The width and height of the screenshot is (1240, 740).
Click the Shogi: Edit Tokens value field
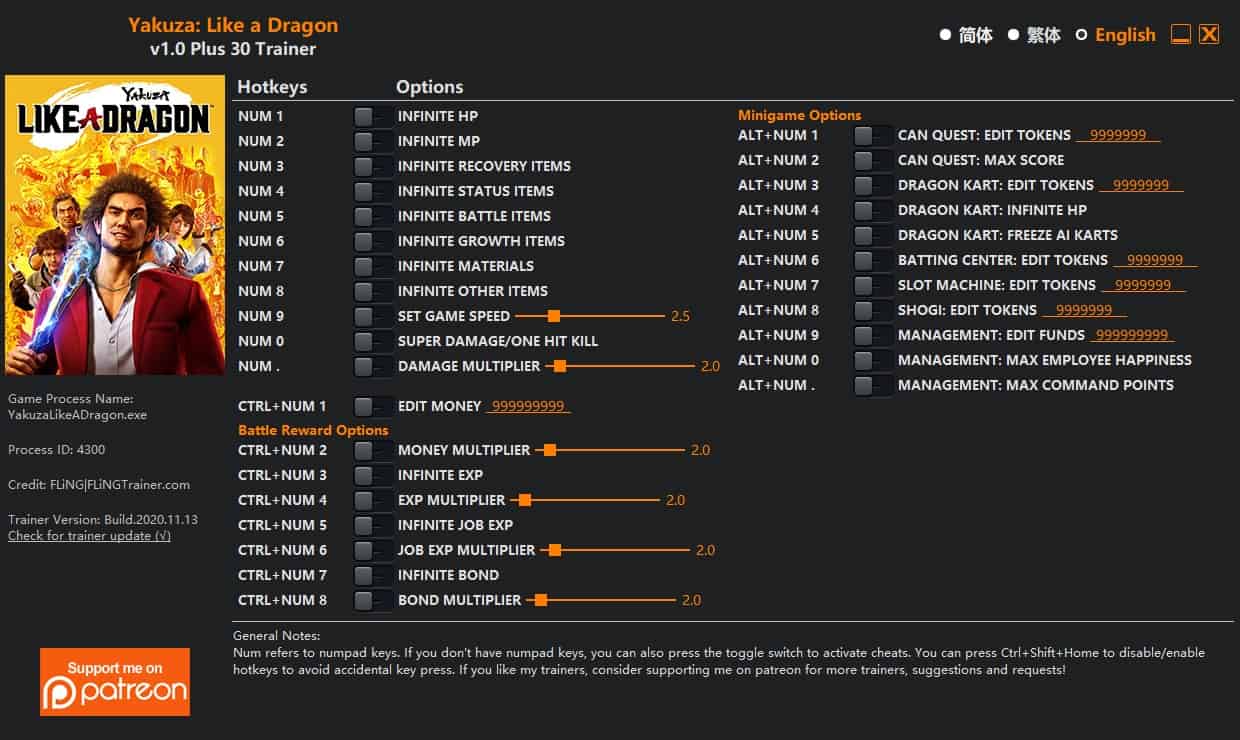(1084, 310)
